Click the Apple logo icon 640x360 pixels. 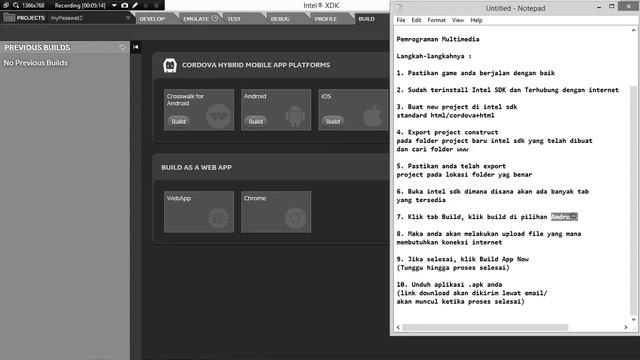pyautogui.click(x=373, y=116)
